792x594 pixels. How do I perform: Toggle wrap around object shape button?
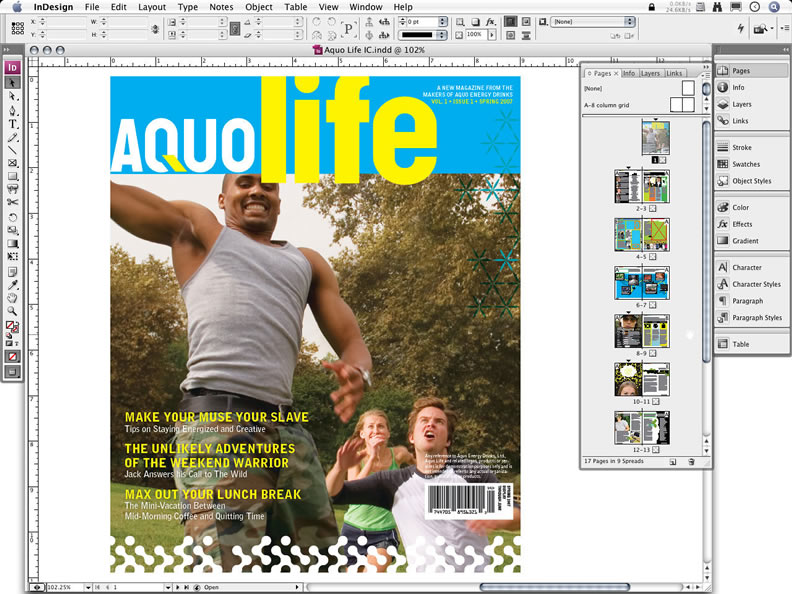point(511,35)
